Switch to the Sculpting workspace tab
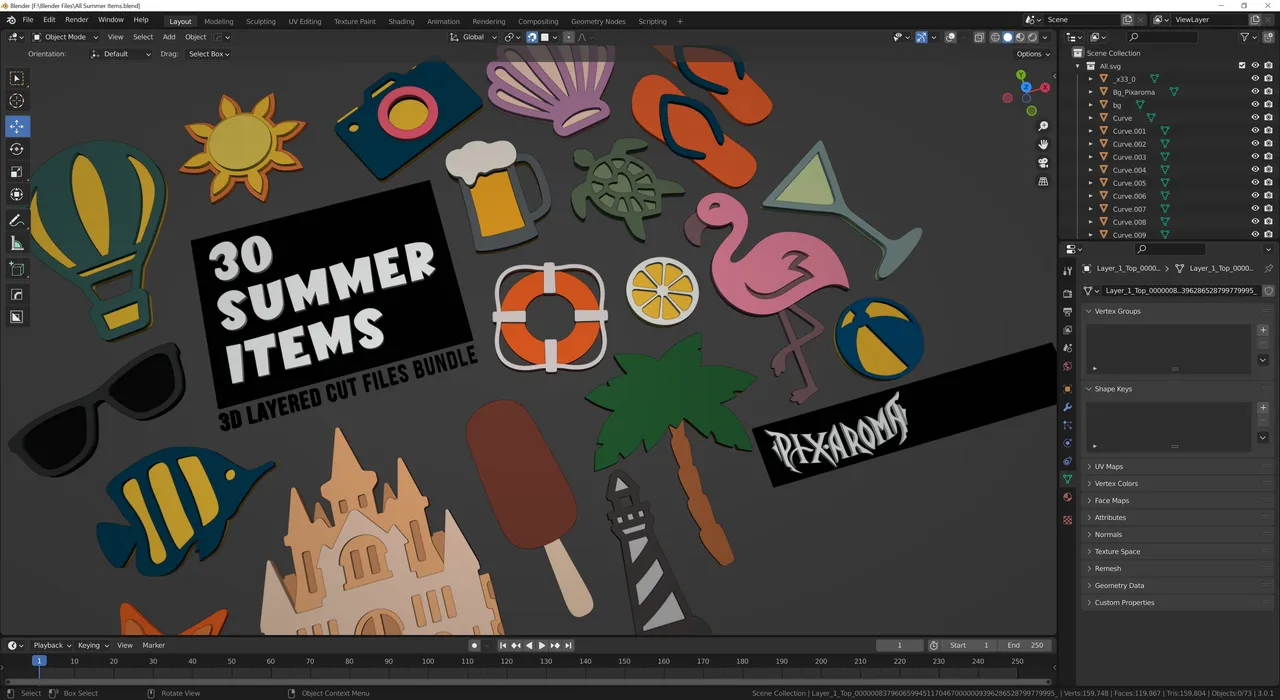 pos(261,21)
